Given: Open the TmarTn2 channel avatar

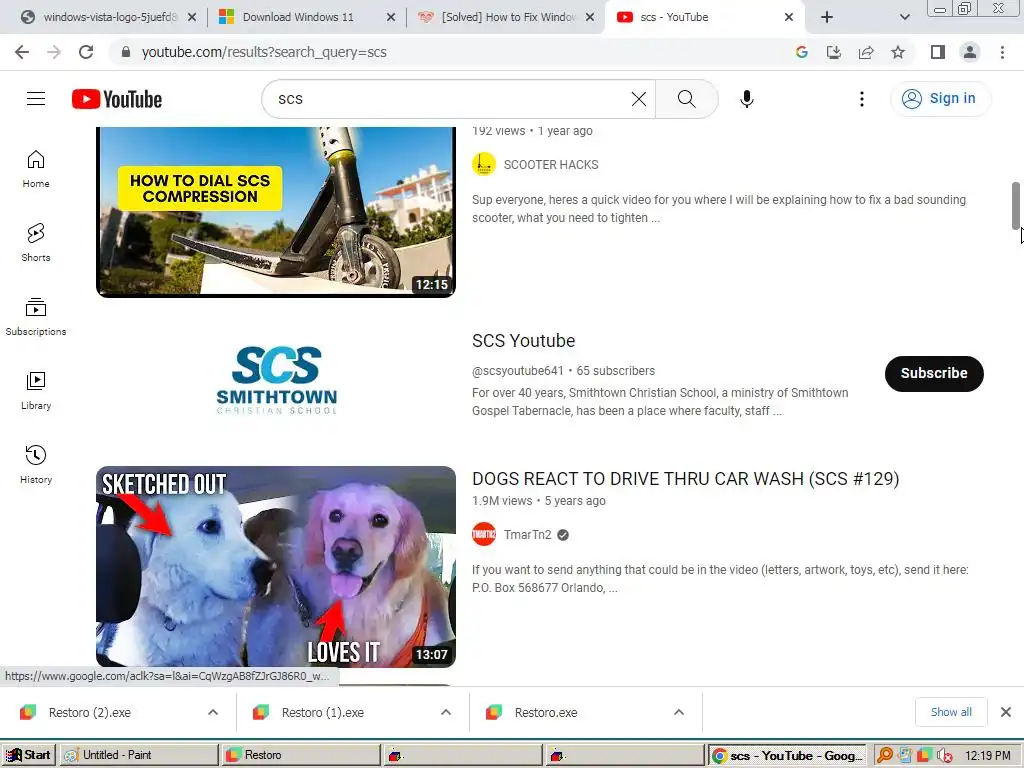Looking at the screenshot, I should coord(484,534).
